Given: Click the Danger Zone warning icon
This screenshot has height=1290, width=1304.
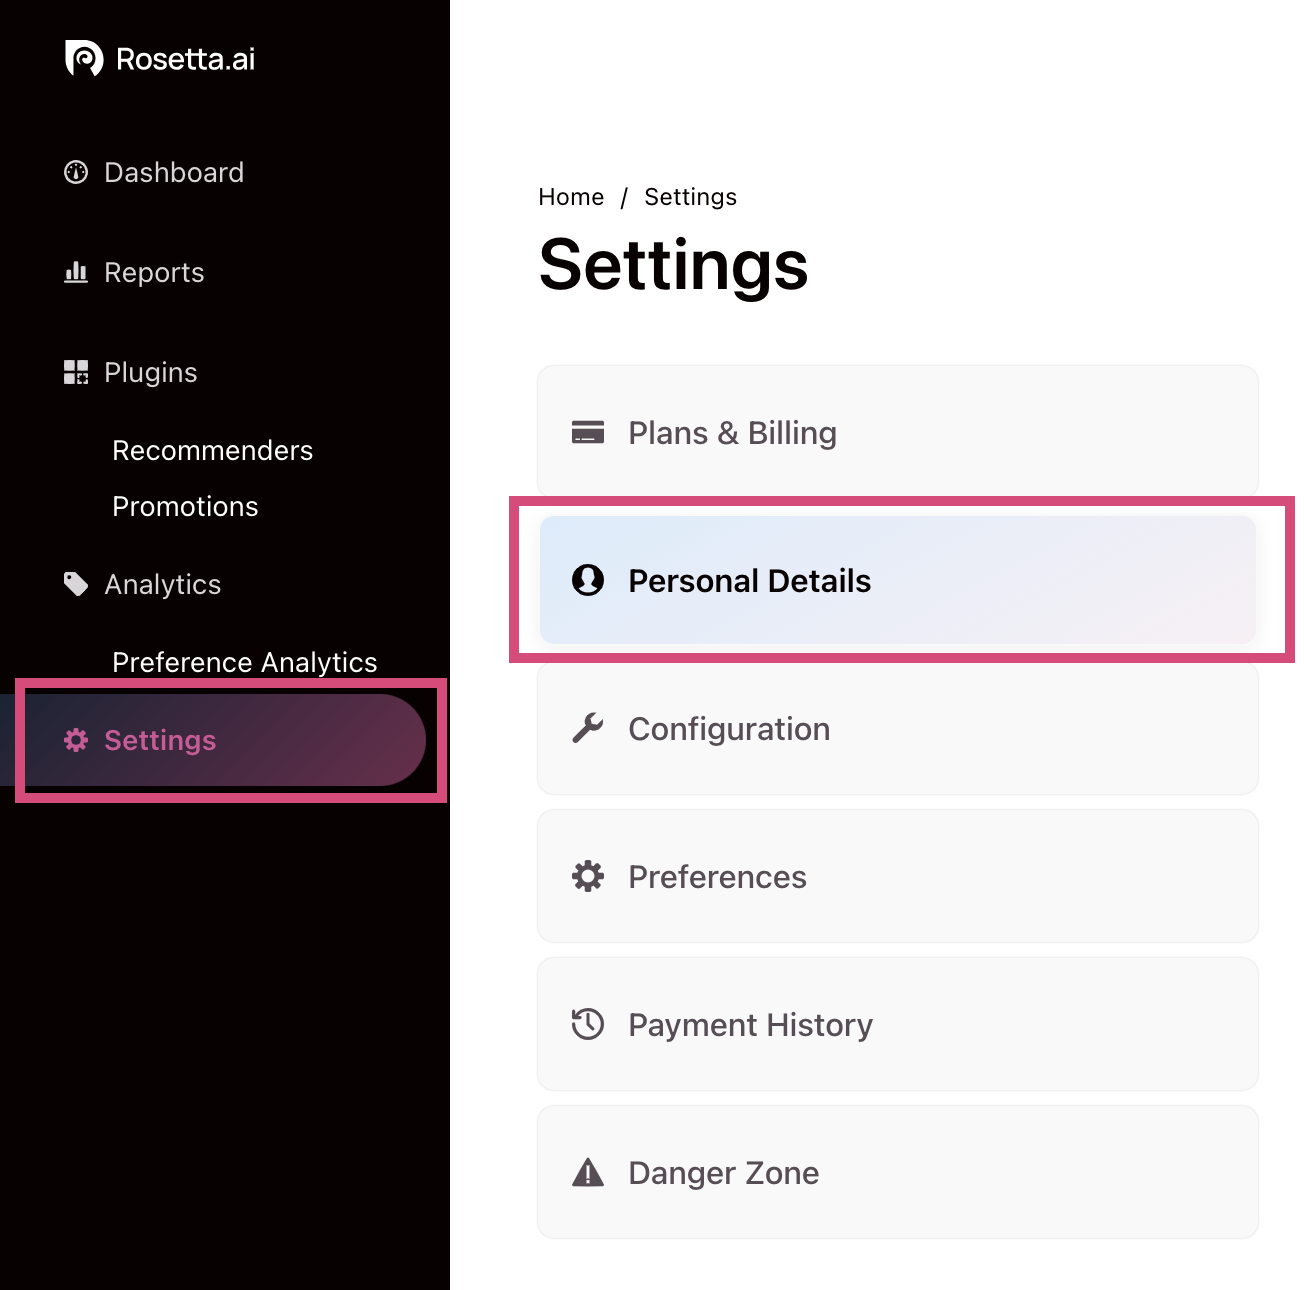Looking at the screenshot, I should pos(588,1172).
